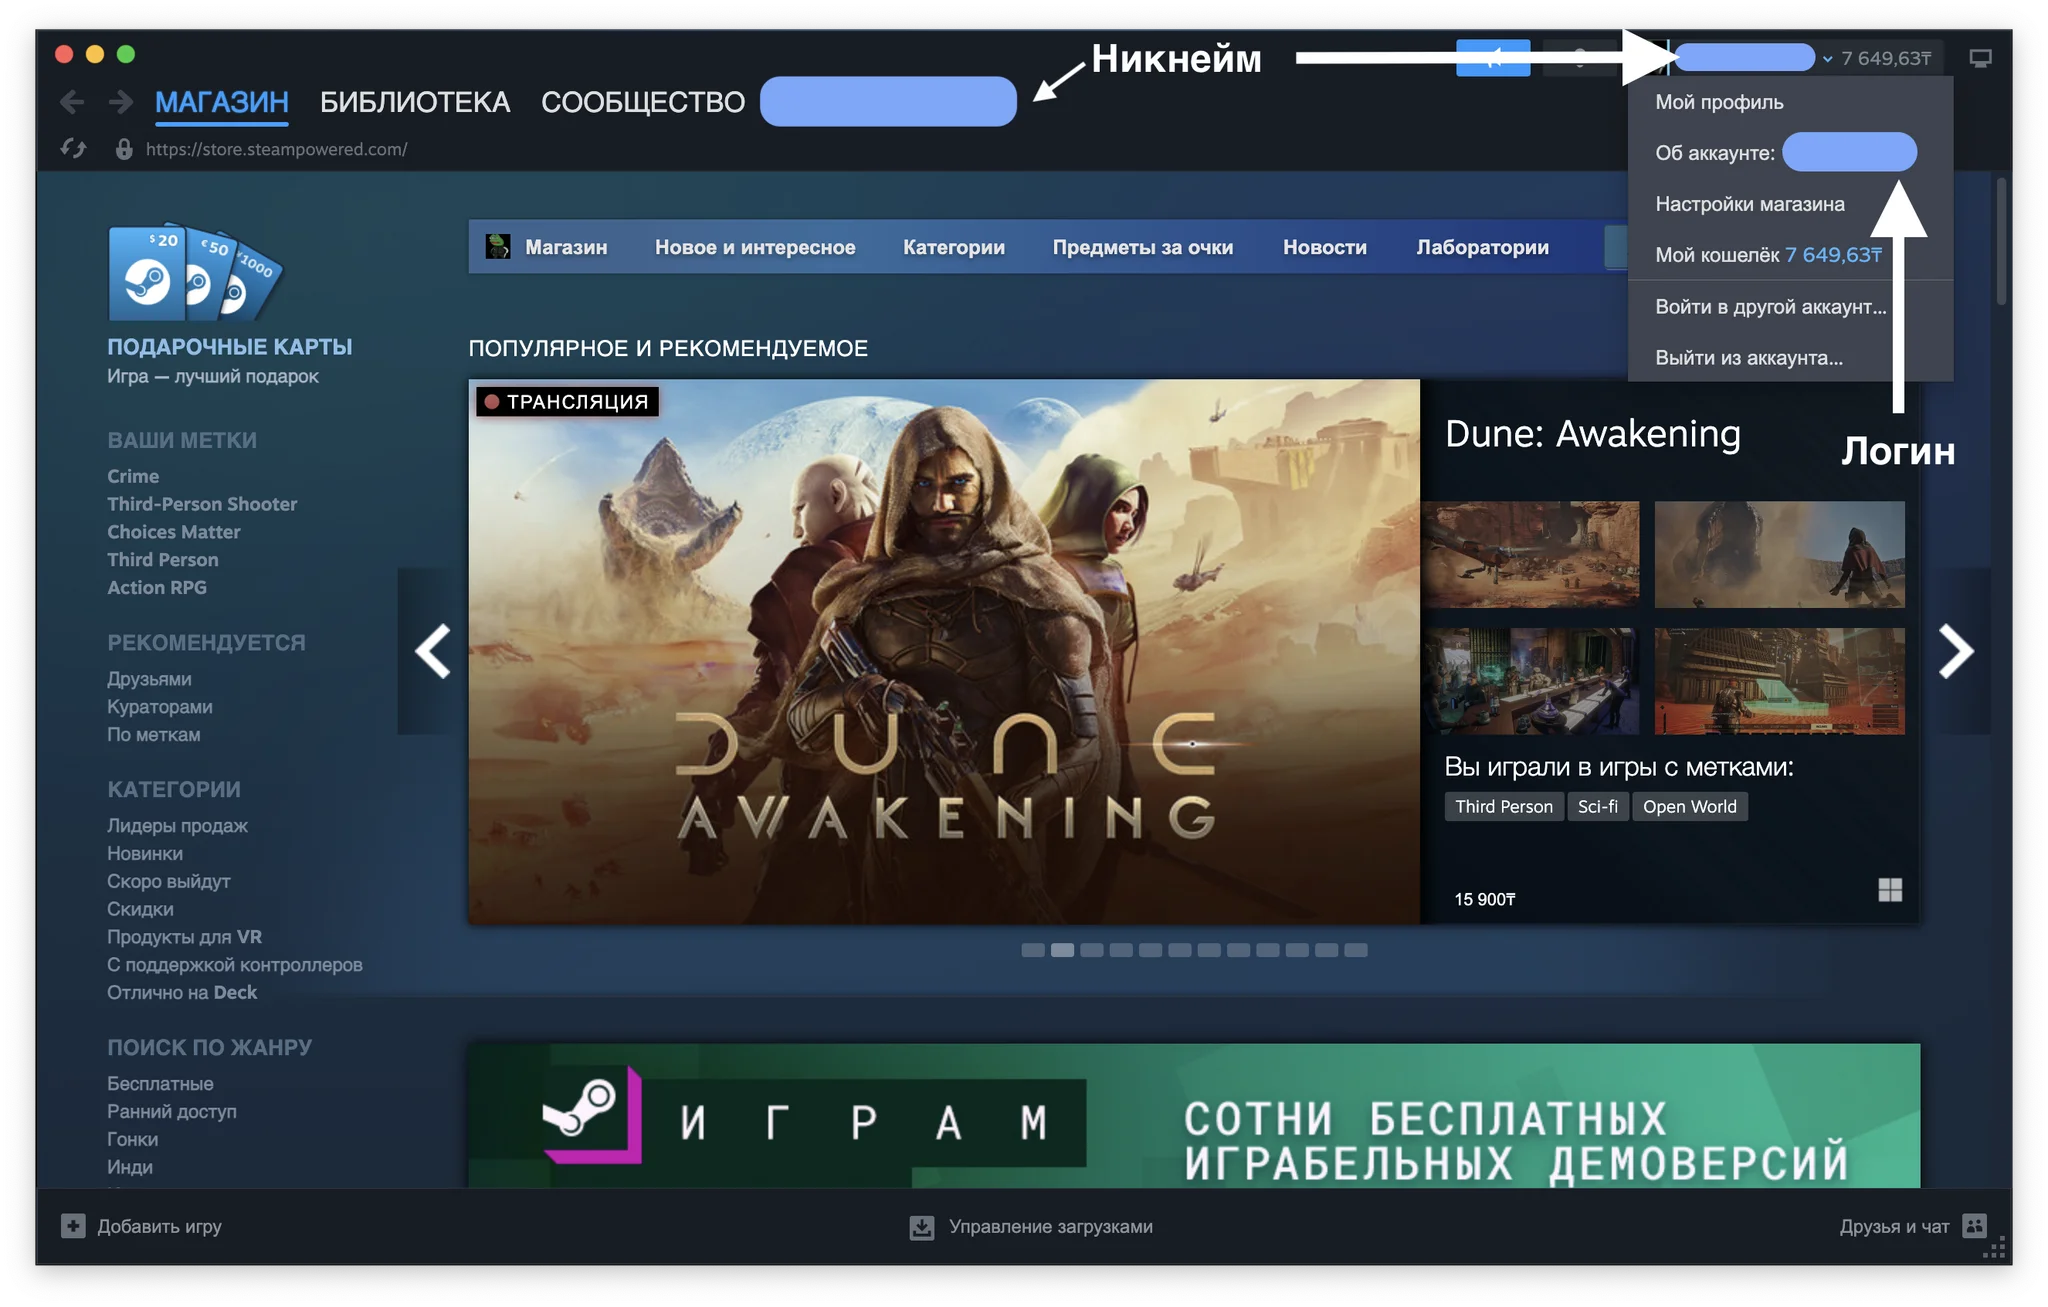Click the Open World tag on Dune
This screenshot has width=2048, height=1307.
tap(1690, 807)
